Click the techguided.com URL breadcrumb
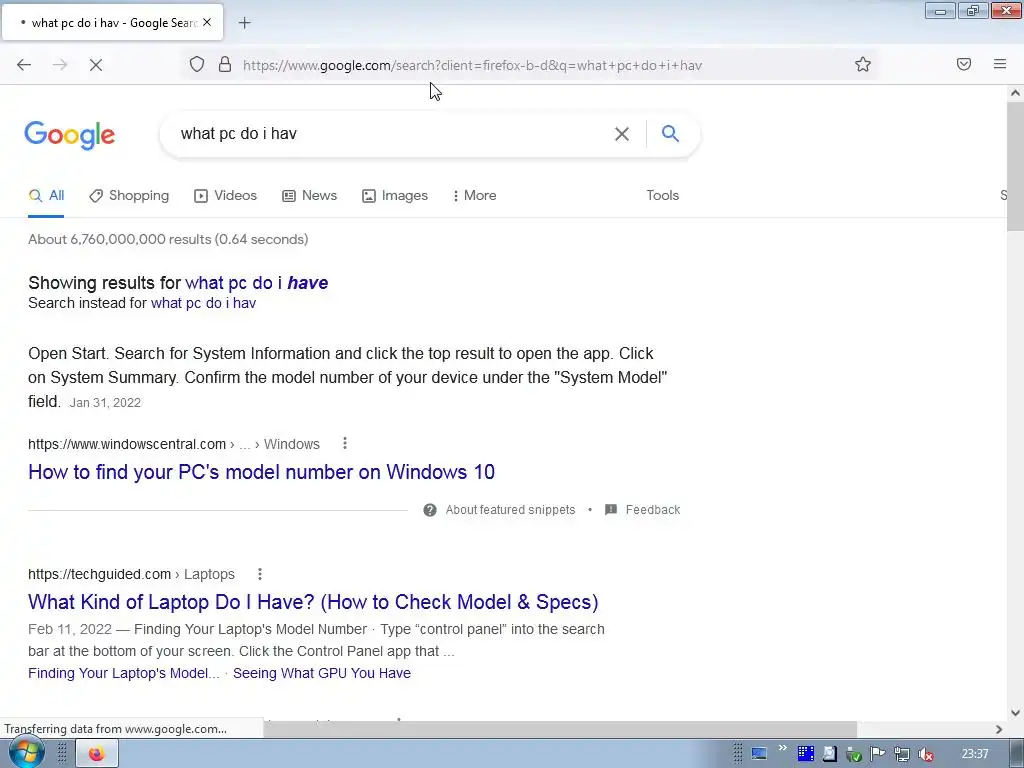 [x=131, y=574]
